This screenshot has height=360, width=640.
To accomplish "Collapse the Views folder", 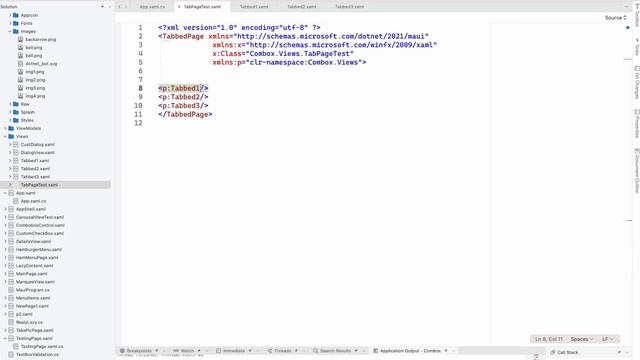I will click(x=5, y=136).
